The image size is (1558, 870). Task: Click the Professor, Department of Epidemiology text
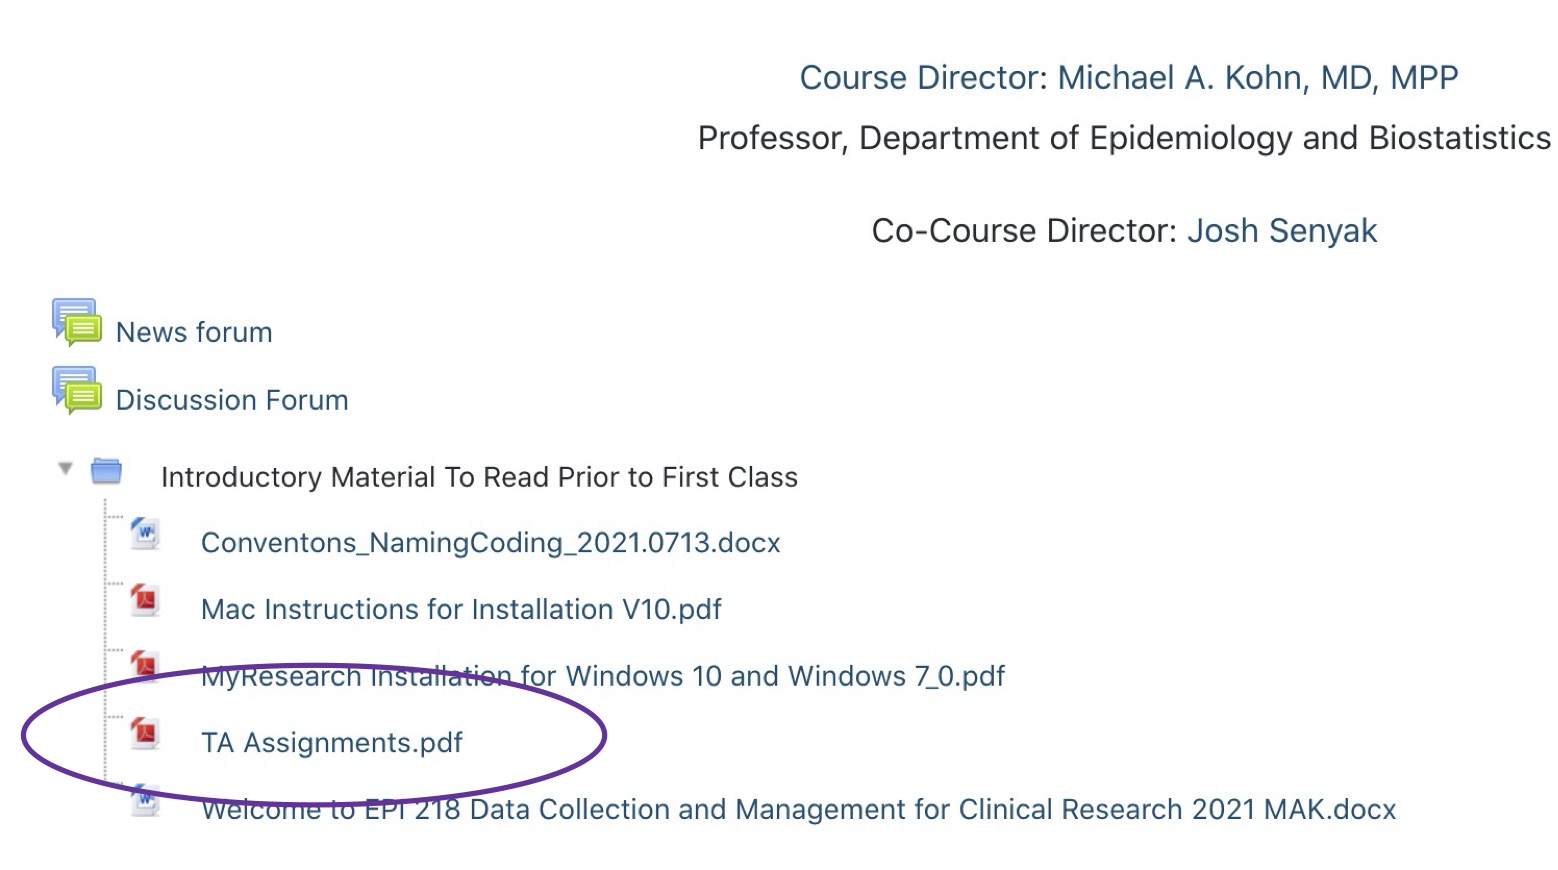(x=1124, y=138)
